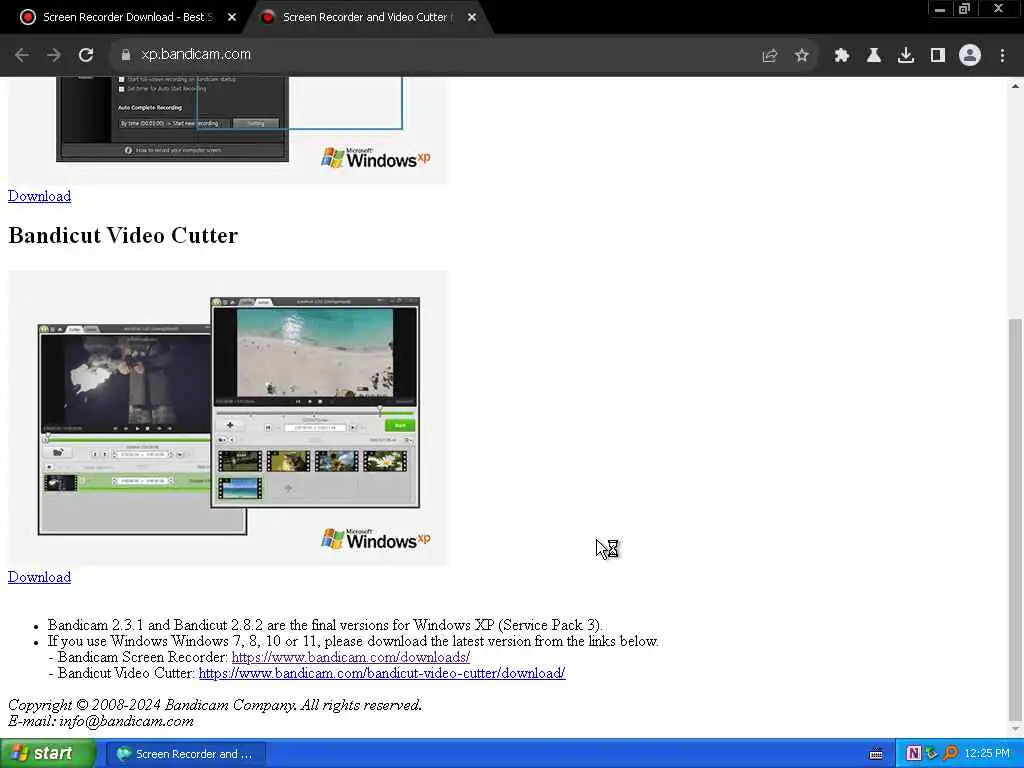Click Copyright 2008-2024 Bandicam Company text
The image size is (1024, 768).
pos(216,705)
